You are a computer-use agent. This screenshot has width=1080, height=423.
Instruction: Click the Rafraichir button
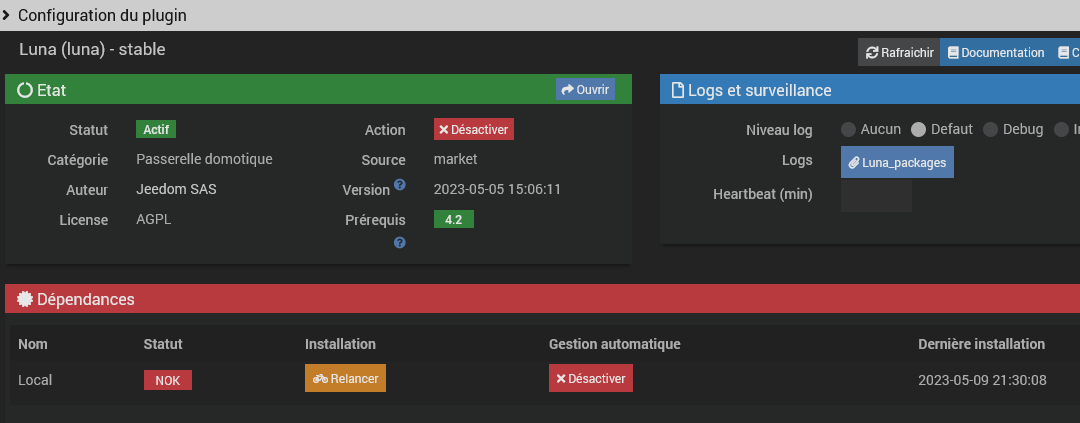tap(899, 52)
